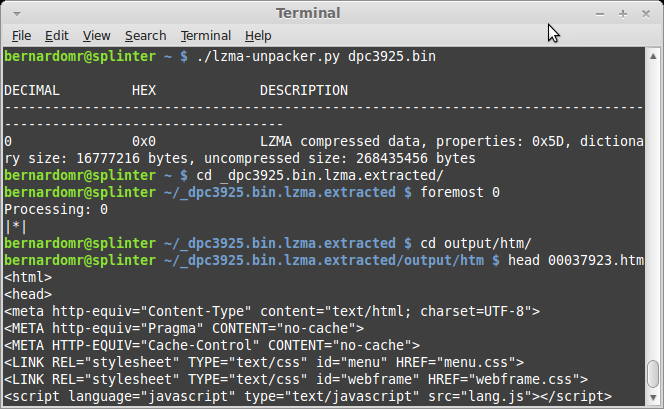Click the text "./lzma-unpacker.py dpc3925.bin"

pyautogui.click(x=316, y=57)
